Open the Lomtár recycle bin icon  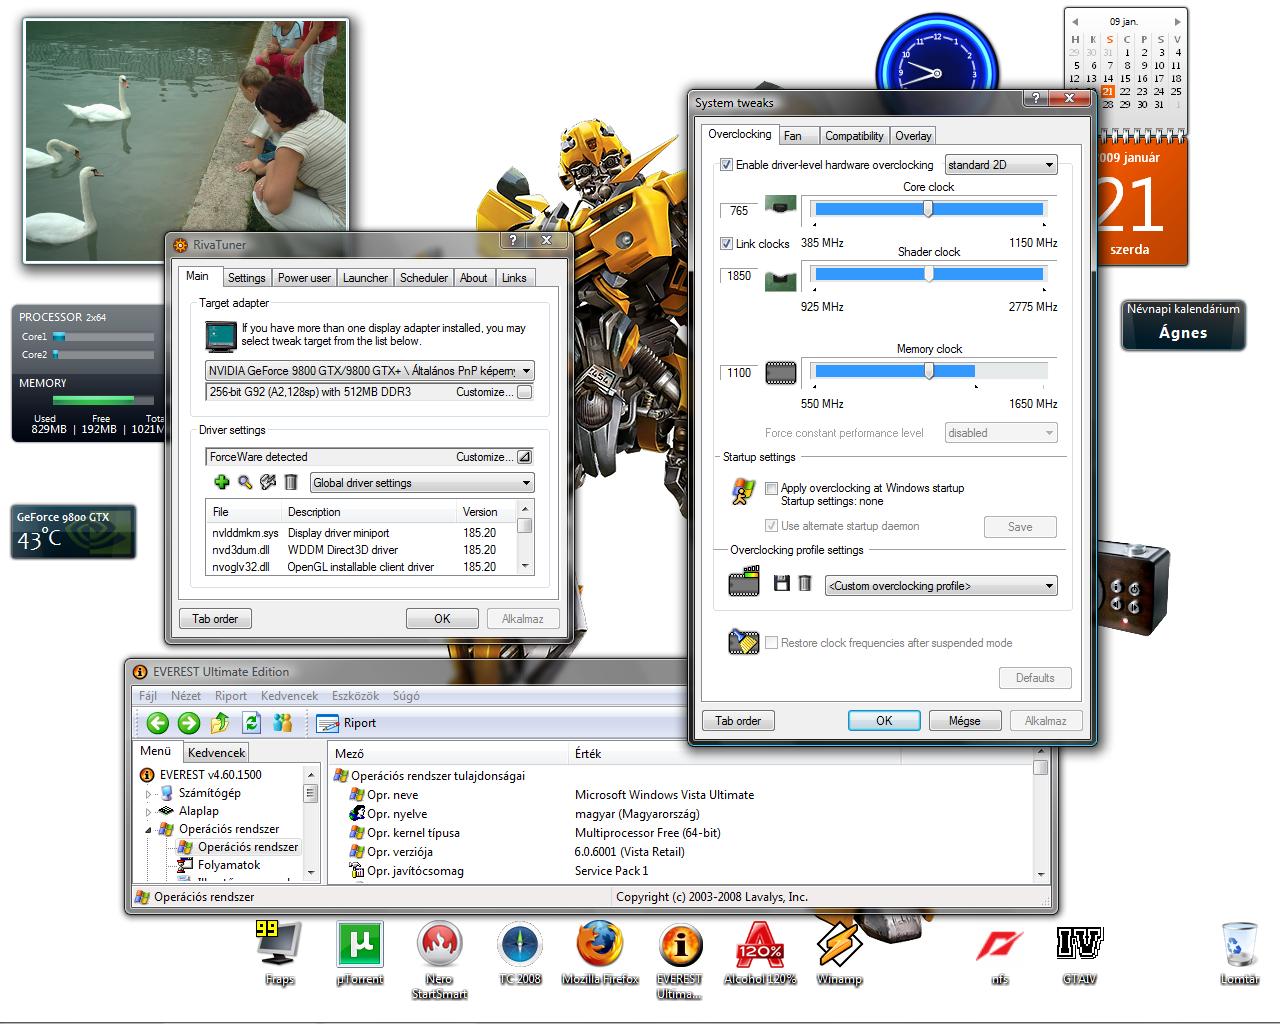tap(1239, 952)
